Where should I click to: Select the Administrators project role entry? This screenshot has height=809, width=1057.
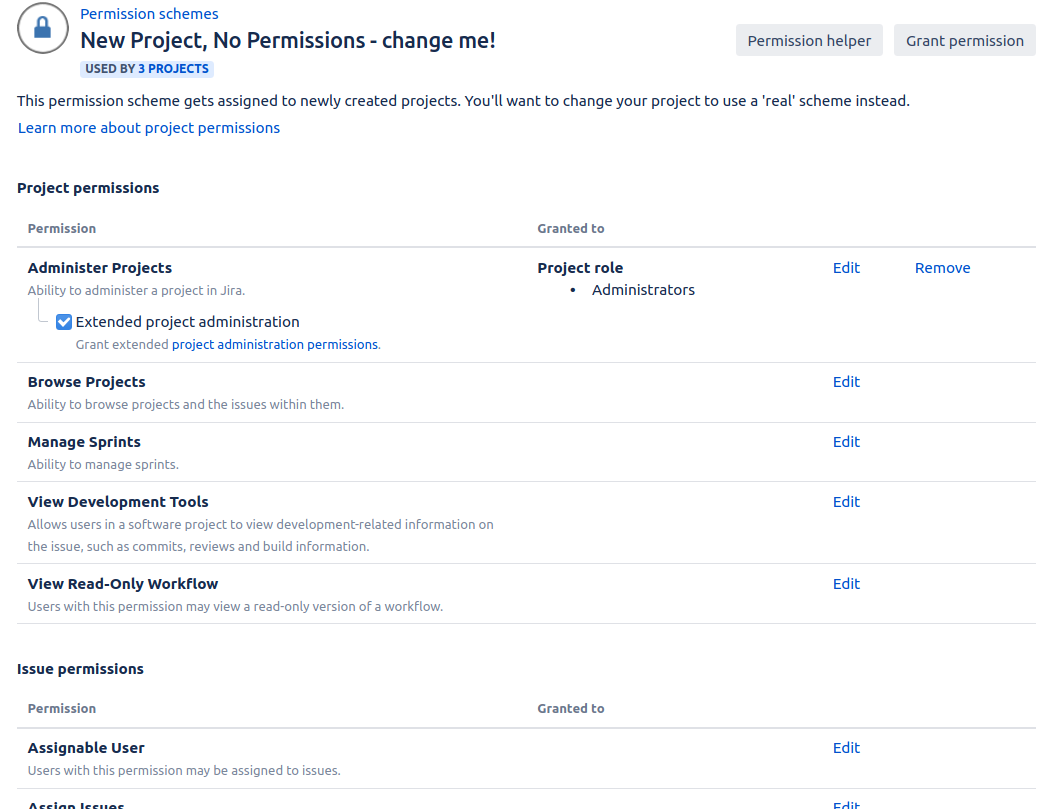pos(643,290)
